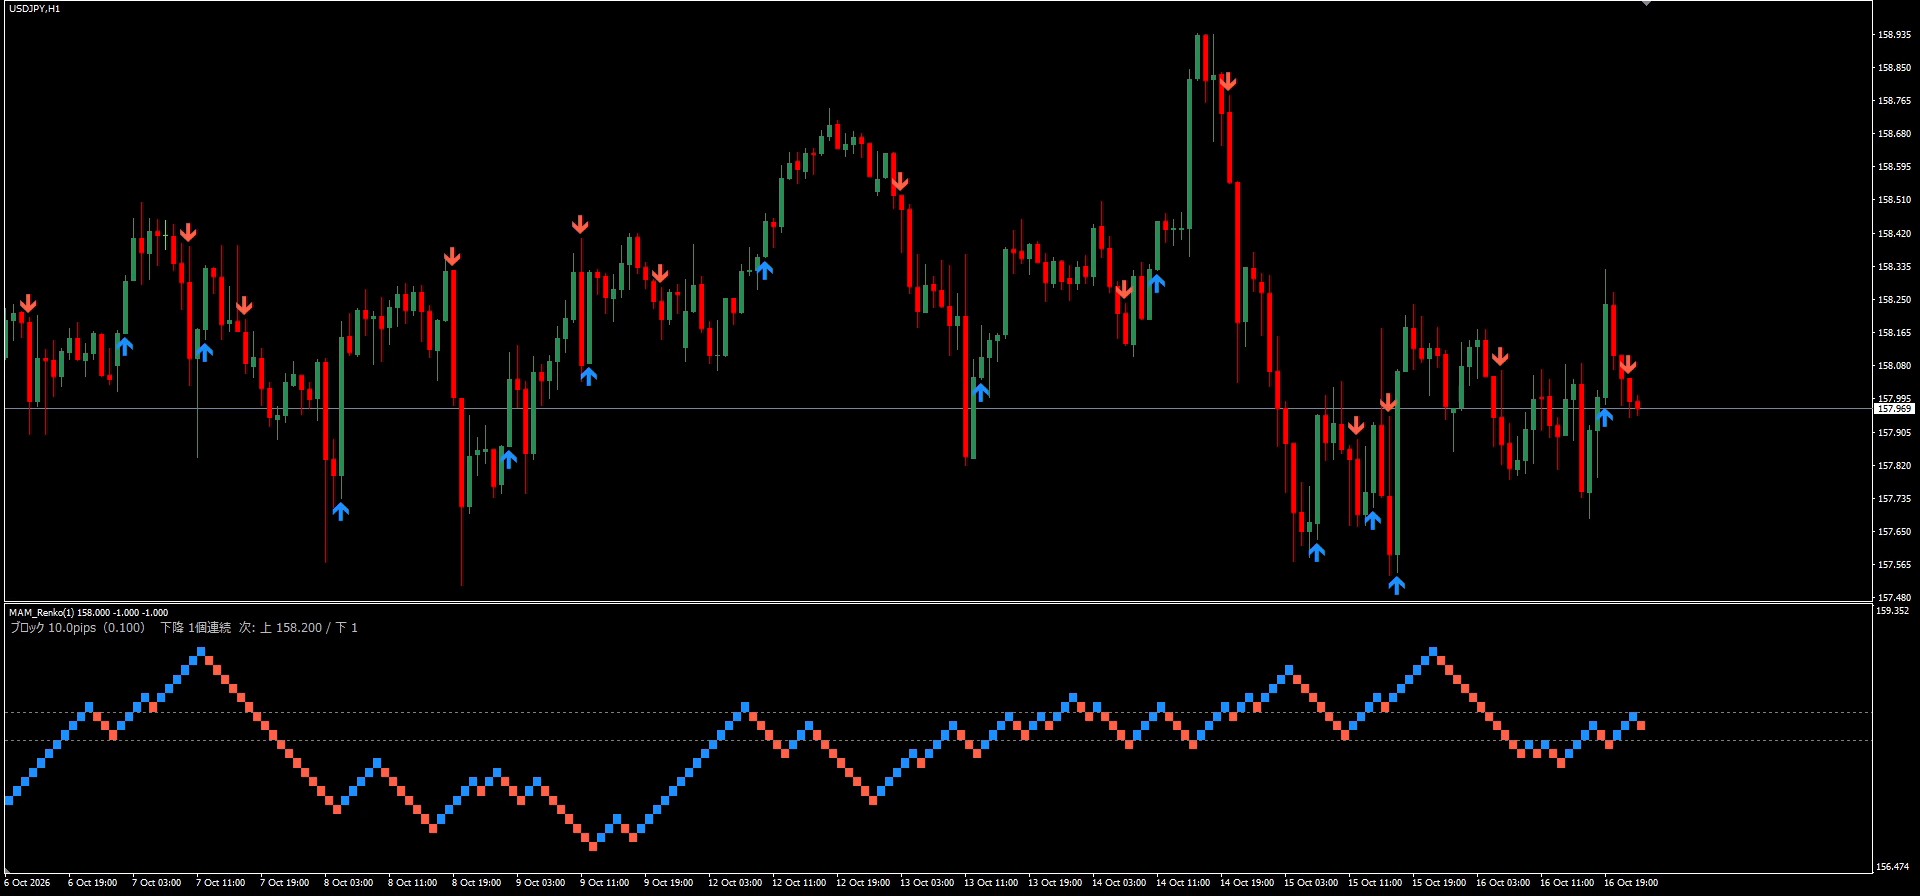Click the red down arrow above the highest candle

1228,82
